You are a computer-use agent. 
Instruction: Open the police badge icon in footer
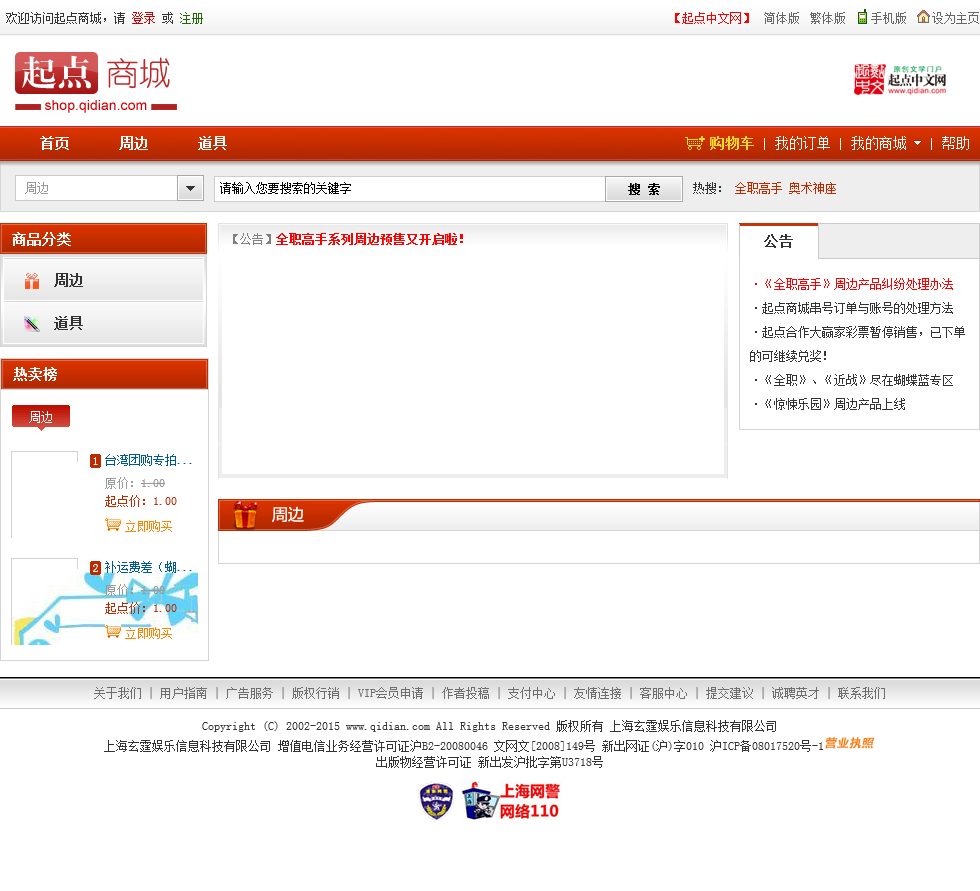[x=436, y=801]
